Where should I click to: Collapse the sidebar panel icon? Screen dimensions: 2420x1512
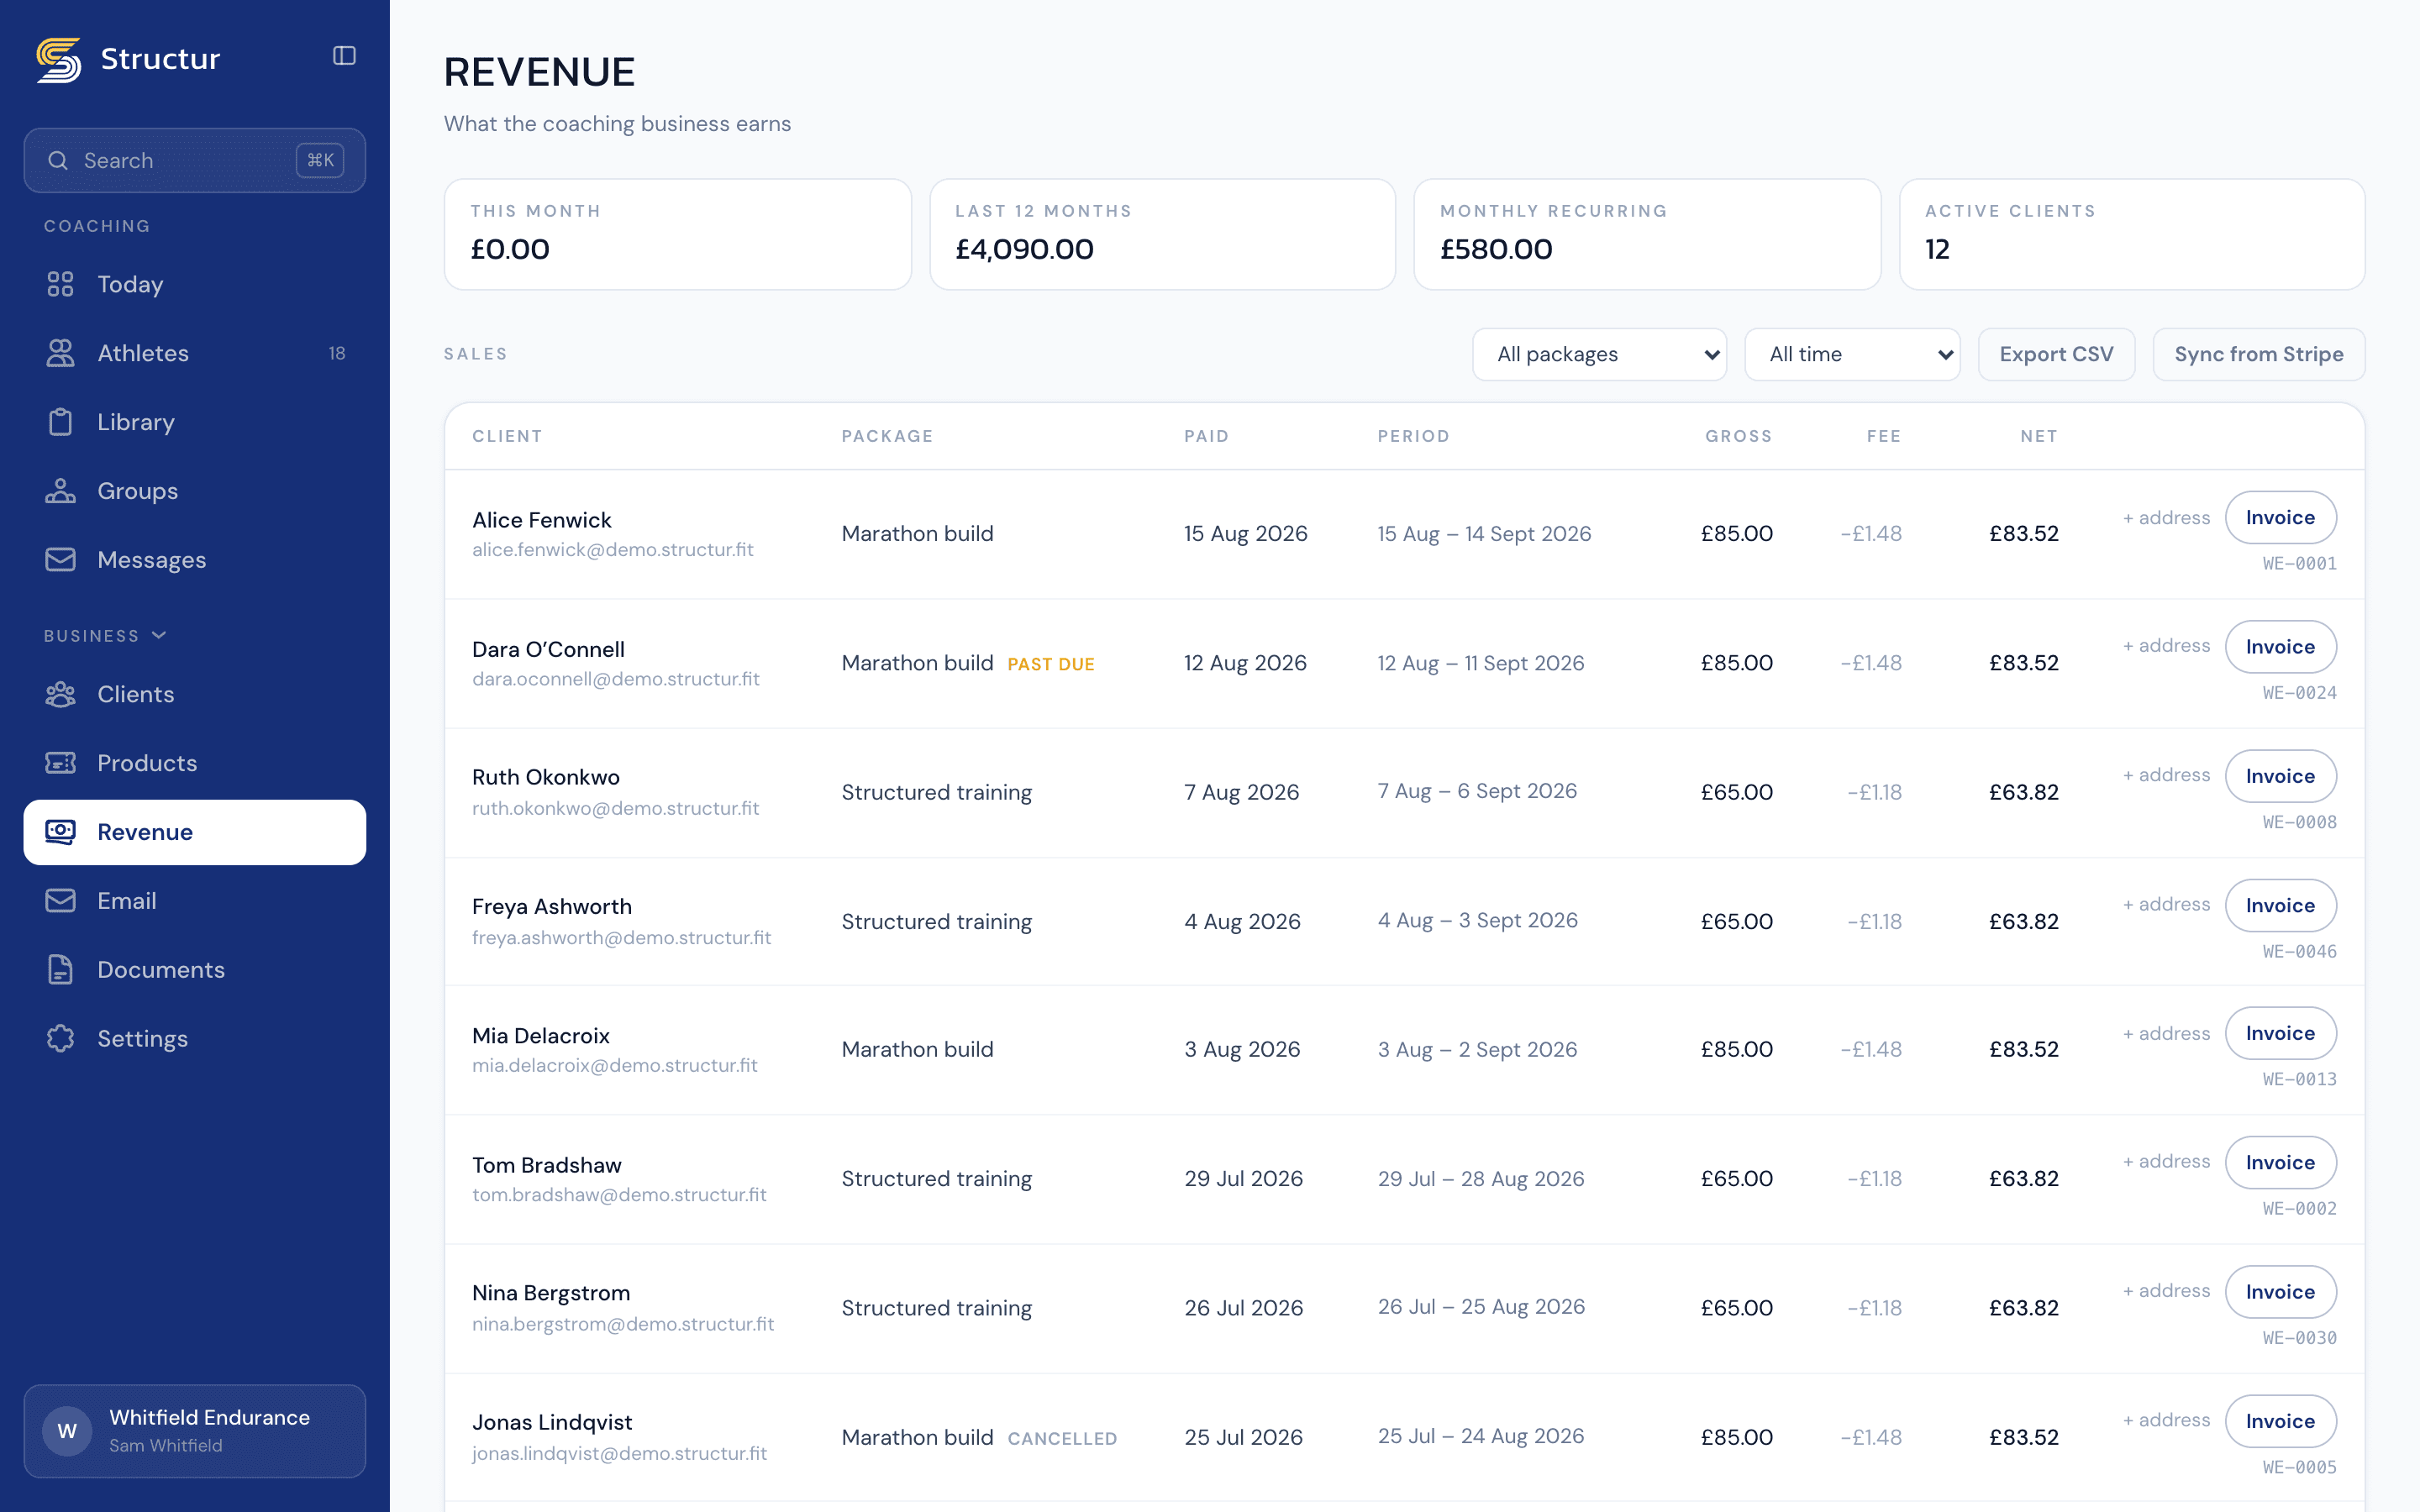point(344,56)
